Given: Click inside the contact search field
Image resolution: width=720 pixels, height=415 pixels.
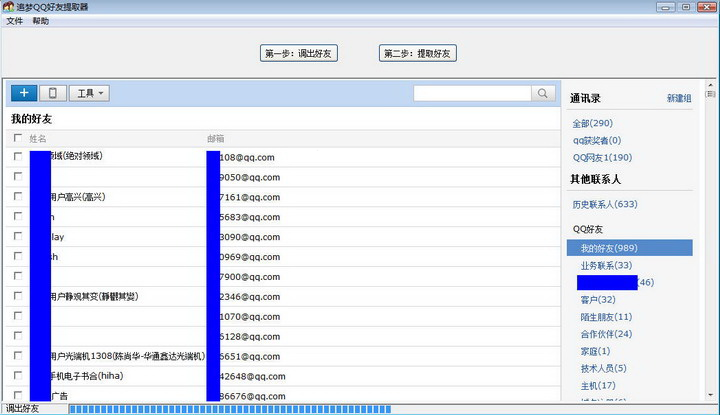Looking at the screenshot, I should 472,93.
